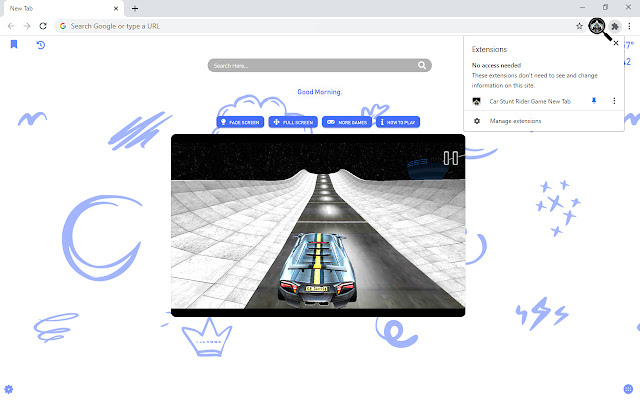Select Manage extensions
Viewport: 640px width, 400px height.
click(515, 121)
